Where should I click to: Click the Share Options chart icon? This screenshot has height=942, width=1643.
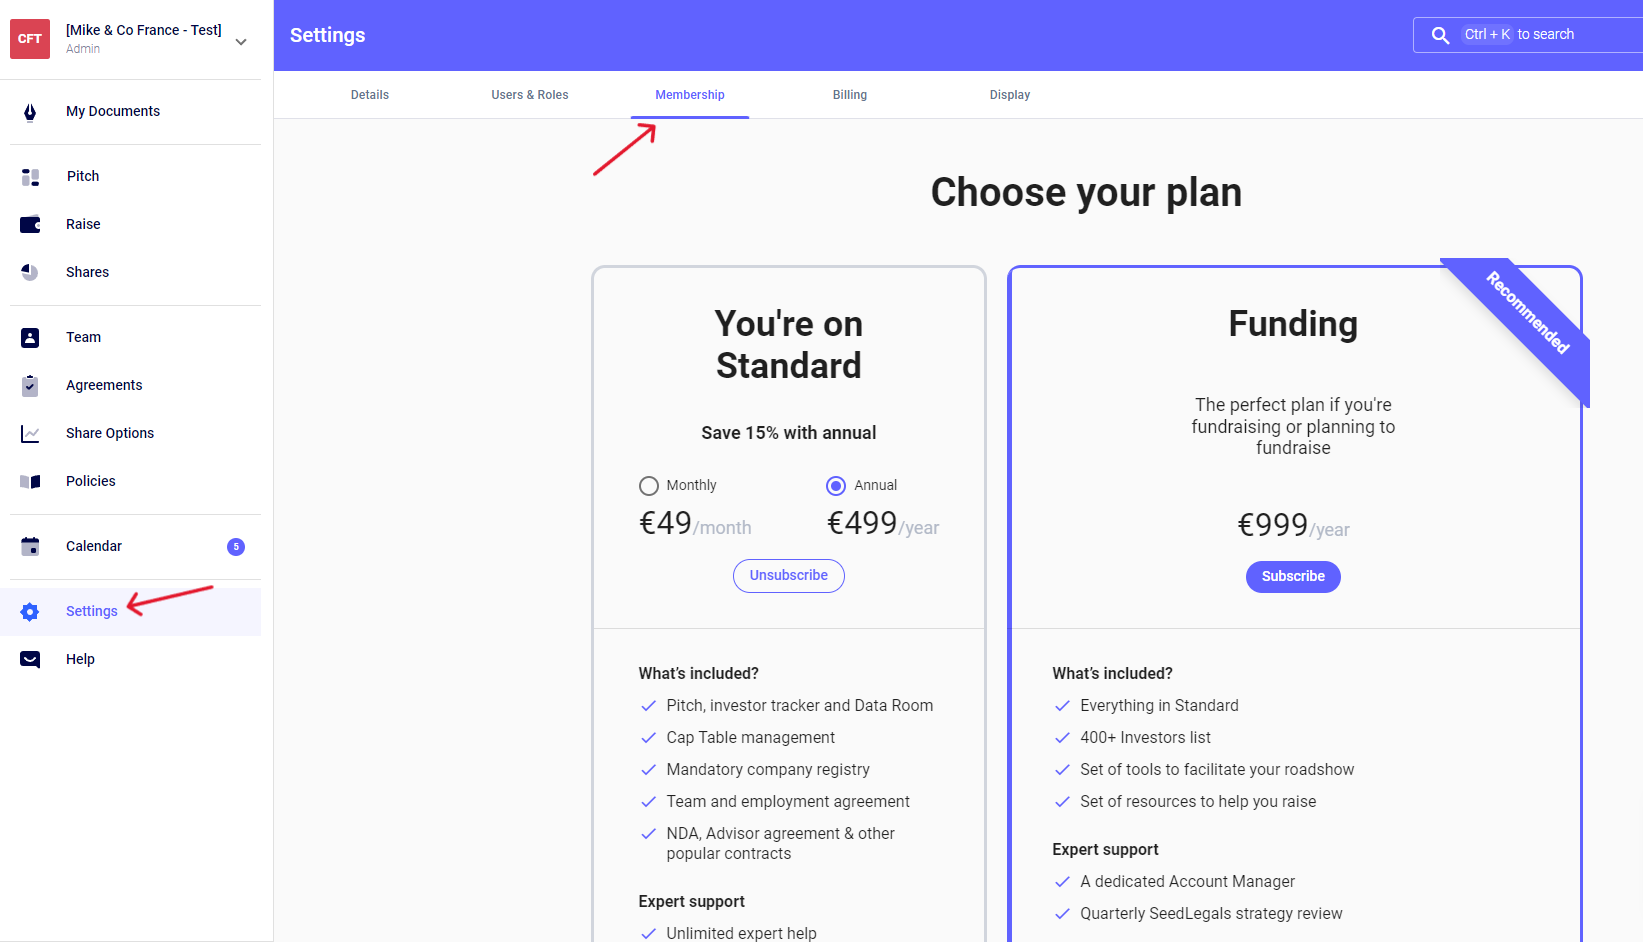[x=30, y=434]
